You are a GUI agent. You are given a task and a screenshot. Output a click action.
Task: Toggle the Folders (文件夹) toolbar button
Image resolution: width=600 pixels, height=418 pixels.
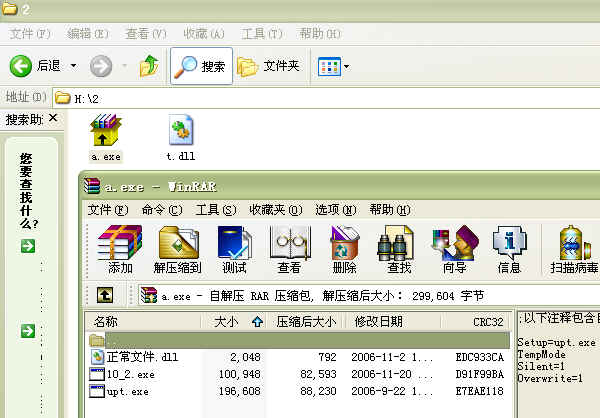pos(269,66)
